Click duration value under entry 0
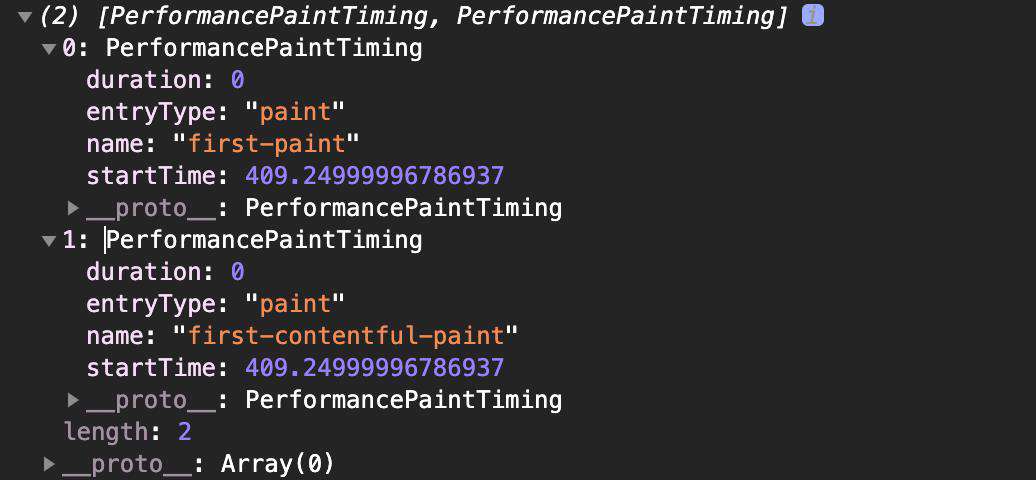 [x=237, y=80]
